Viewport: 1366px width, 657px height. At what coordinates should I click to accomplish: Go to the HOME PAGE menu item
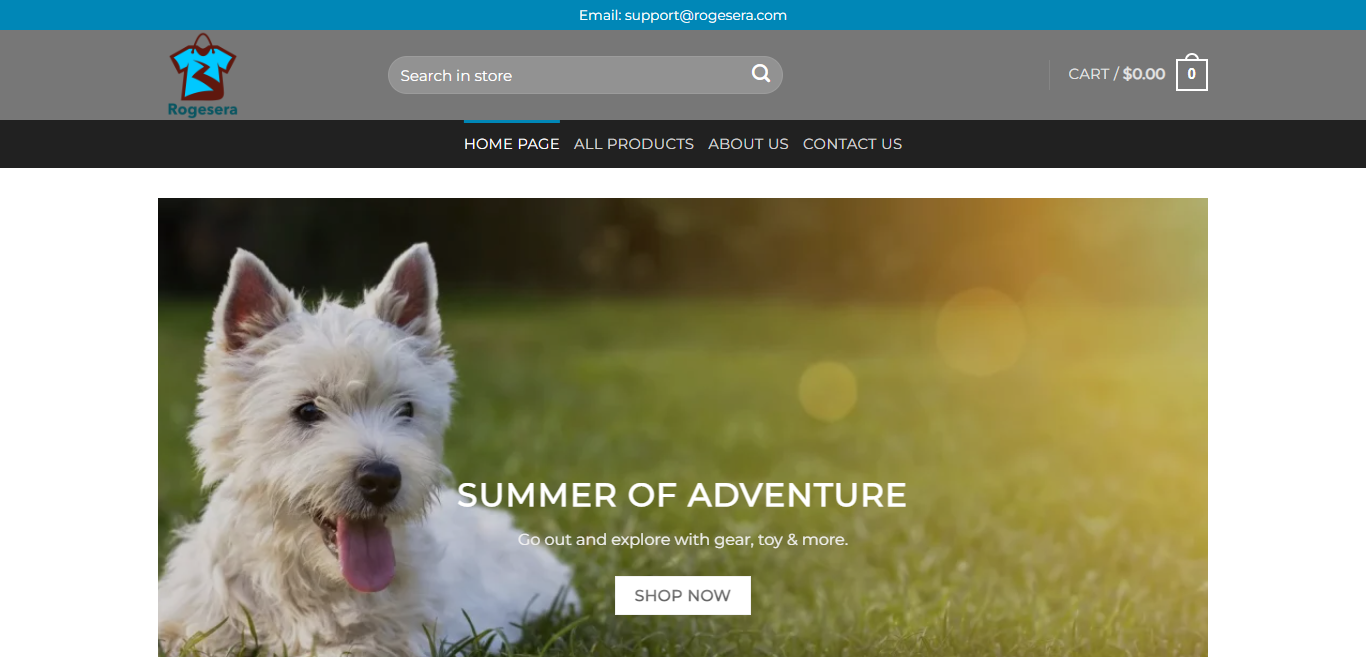click(x=512, y=144)
